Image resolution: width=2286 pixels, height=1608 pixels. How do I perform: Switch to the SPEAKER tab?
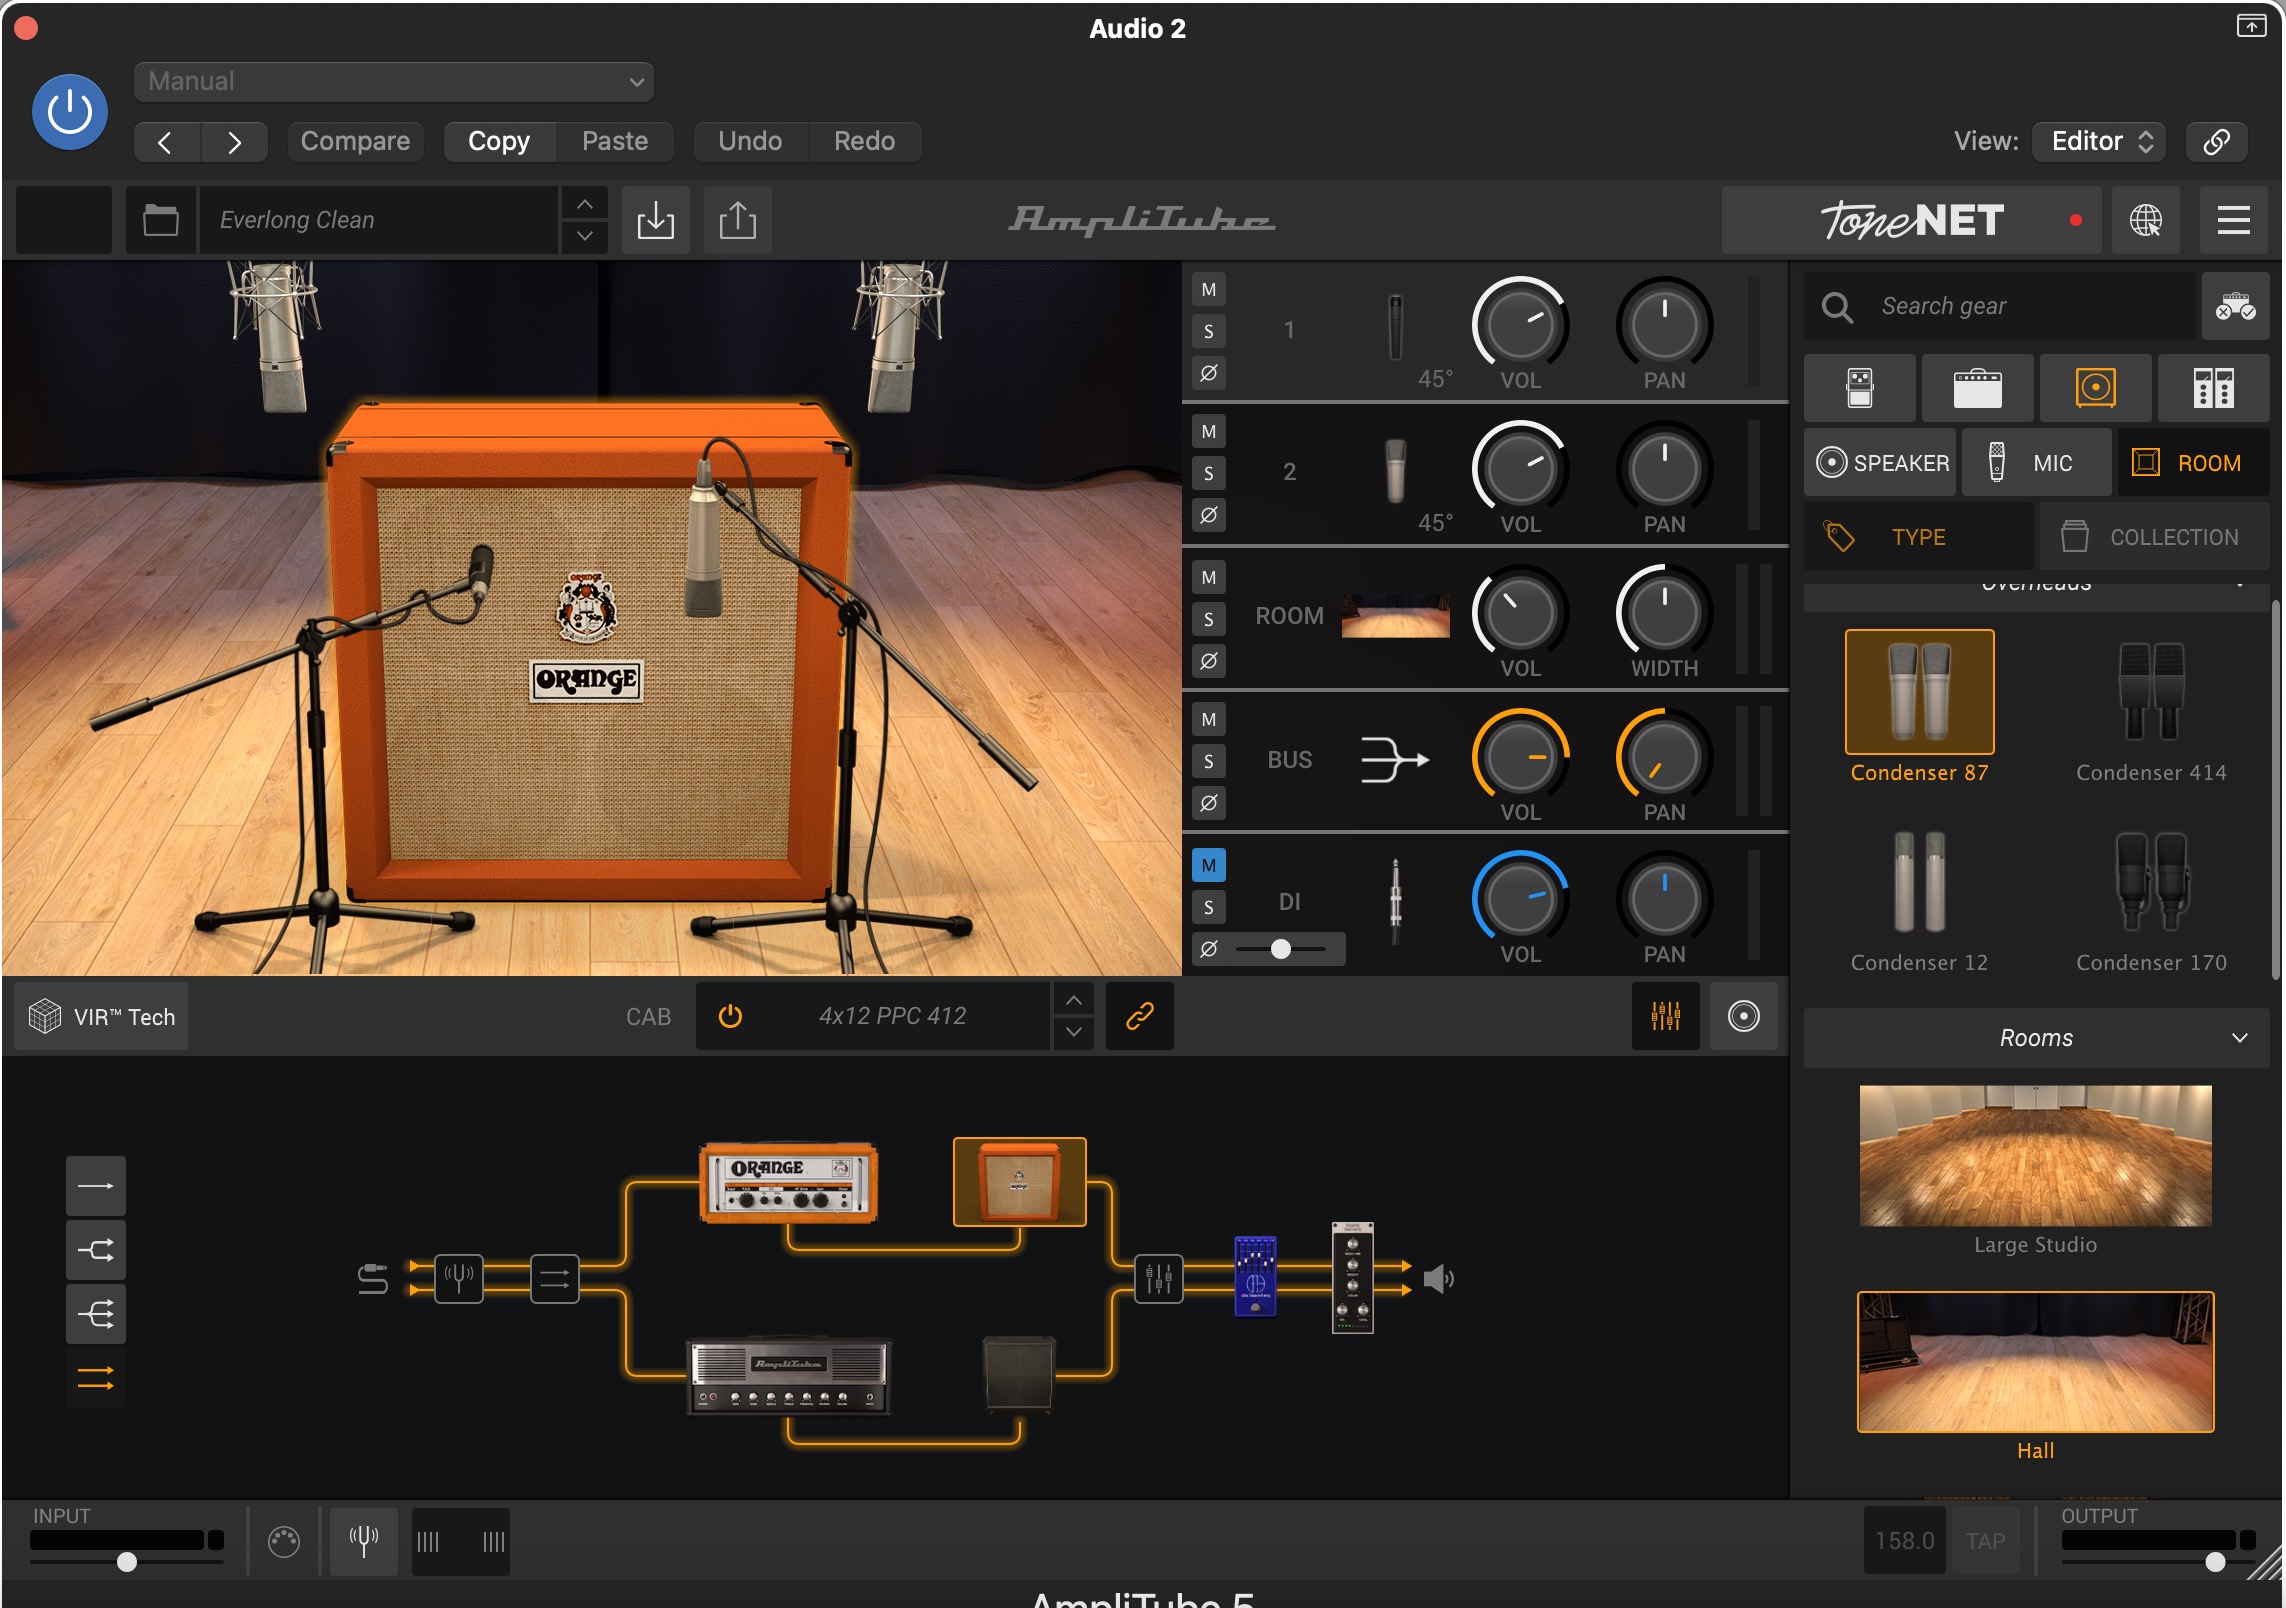coord(1881,463)
